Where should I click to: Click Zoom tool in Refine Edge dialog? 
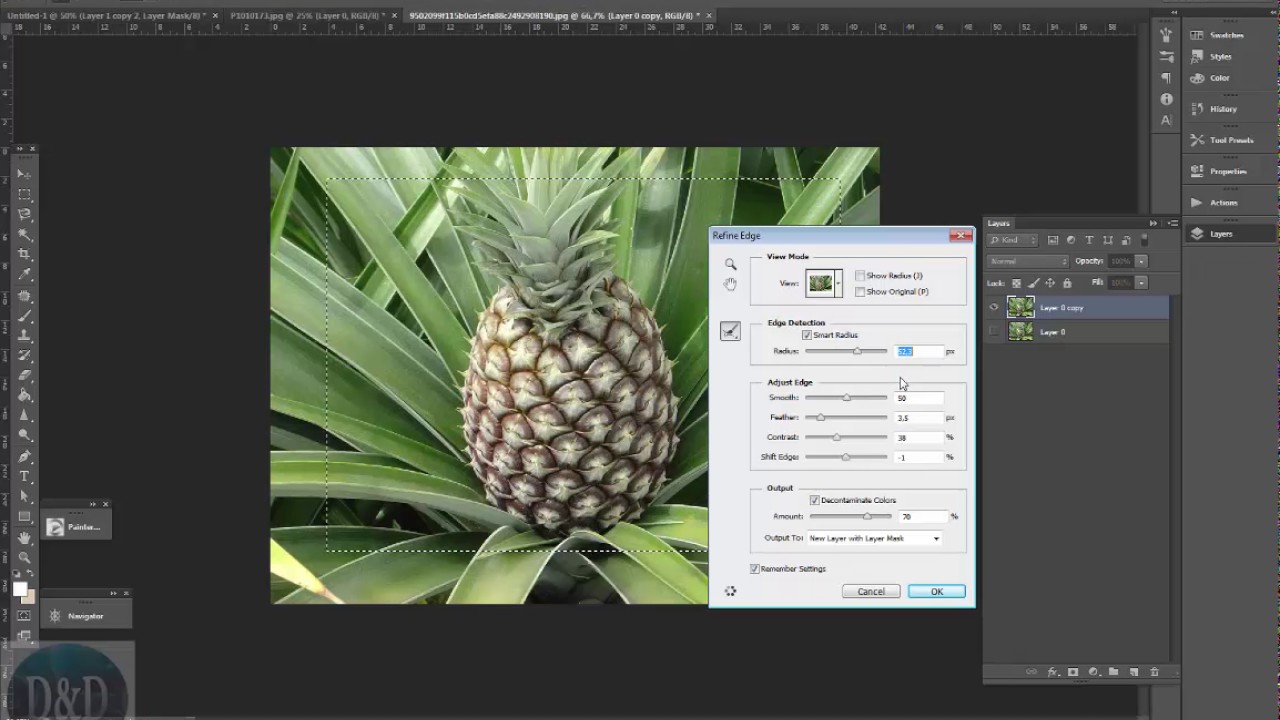click(x=731, y=265)
